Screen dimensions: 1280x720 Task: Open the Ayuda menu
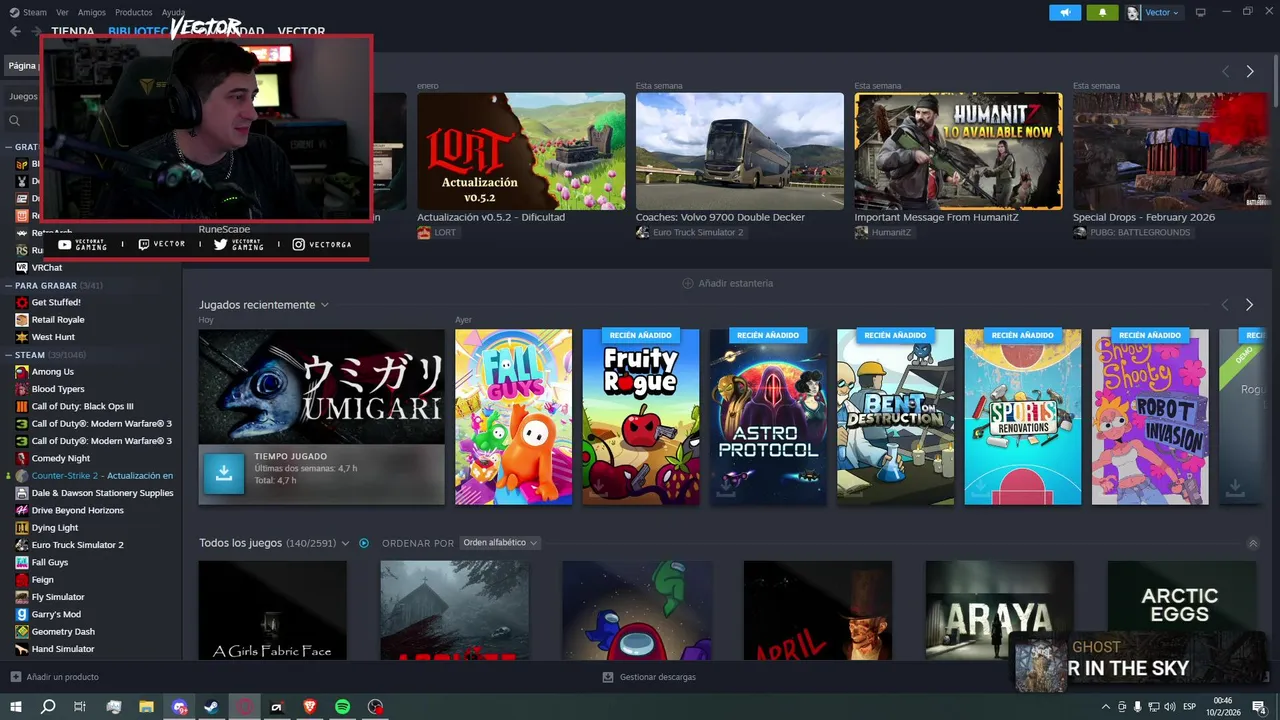click(173, 12)
